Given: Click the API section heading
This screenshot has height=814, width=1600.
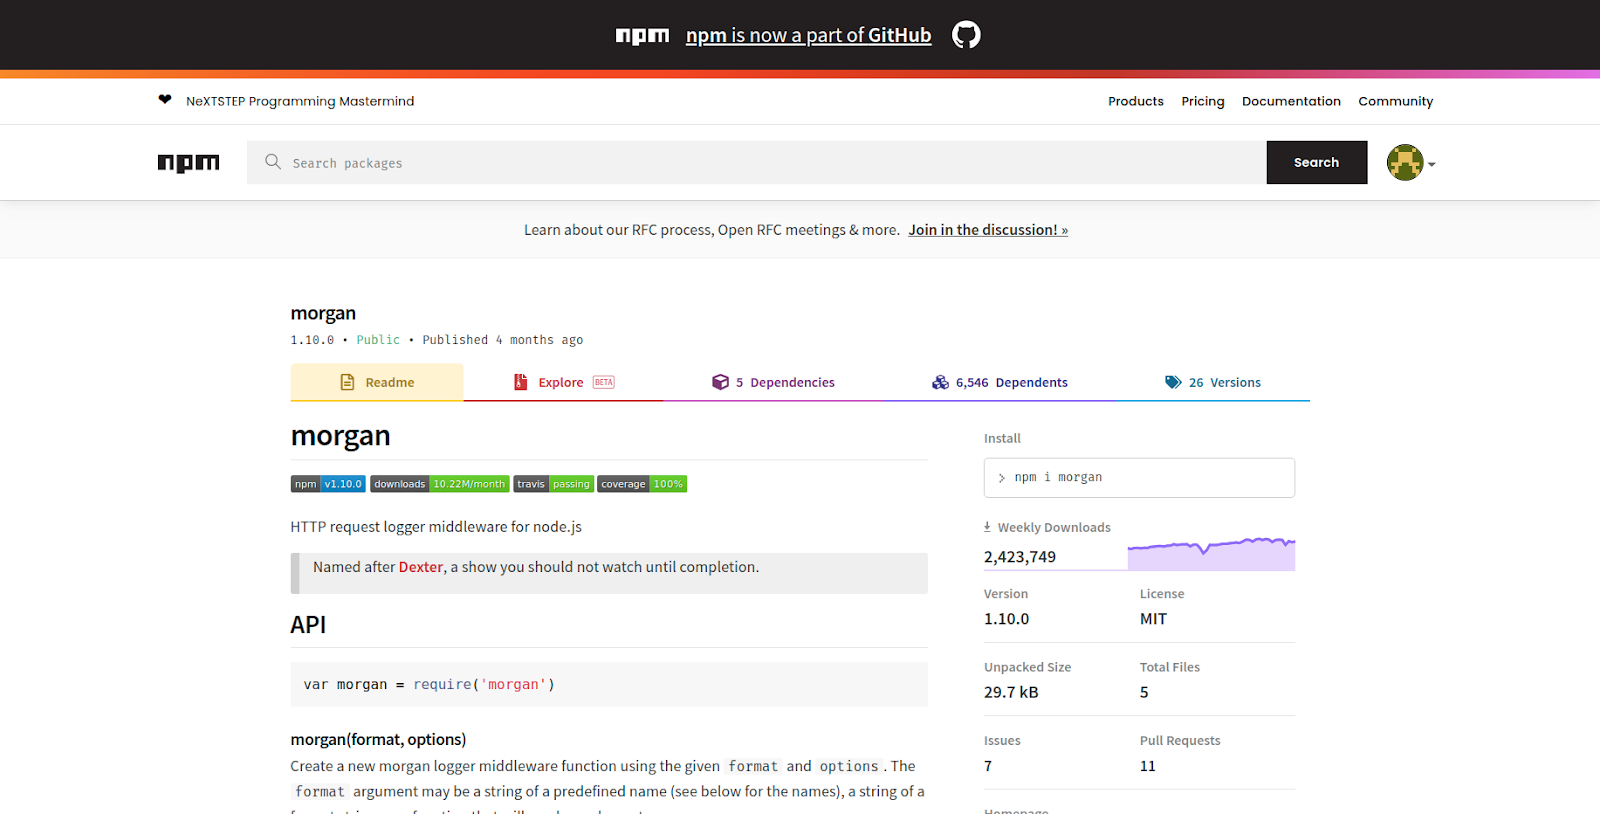Looking at the screenshot, I should pyautogui.click(x=308, y=625).
